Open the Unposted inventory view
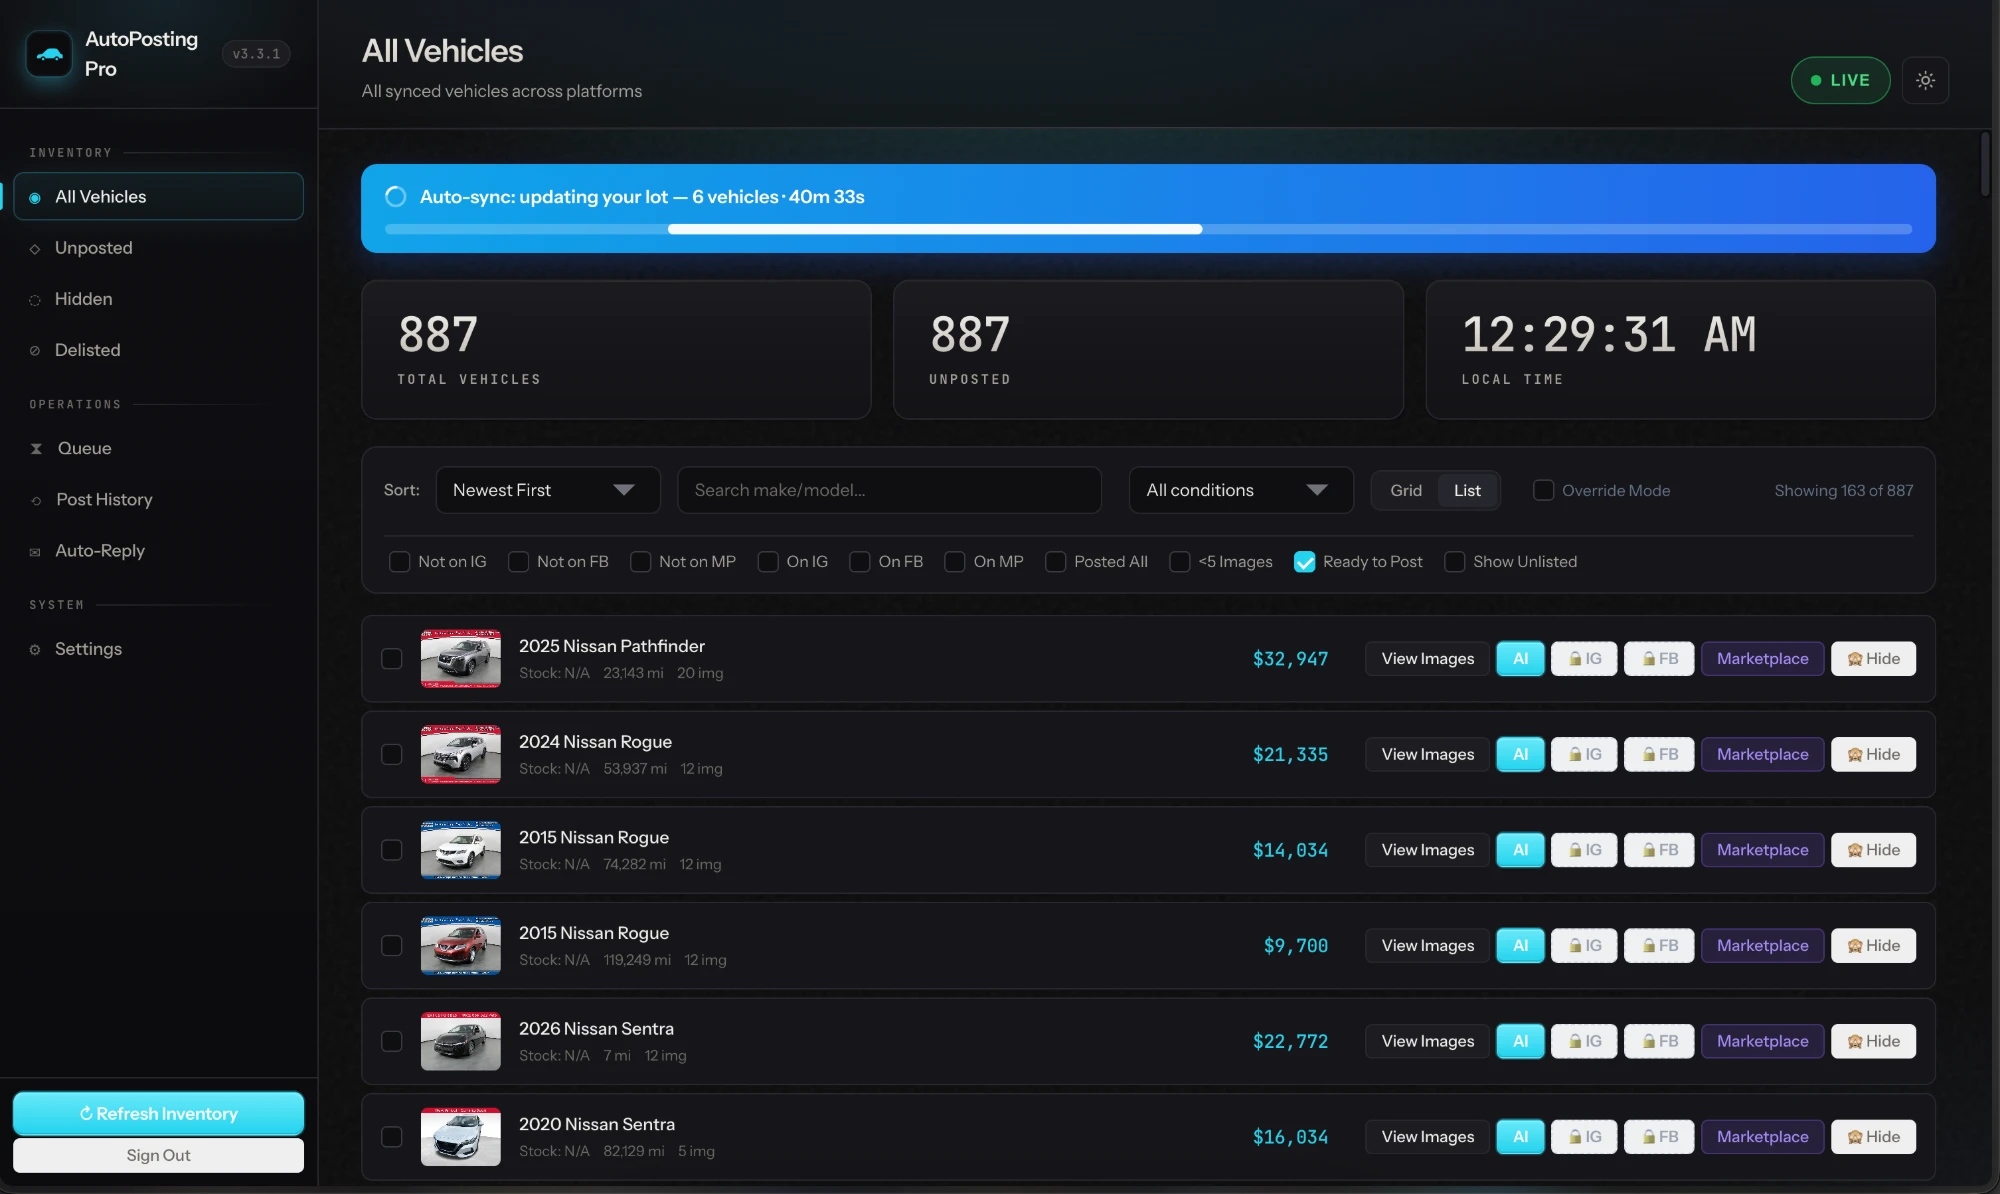This screenshot has width=2000, height=1194. click(158, 248)
